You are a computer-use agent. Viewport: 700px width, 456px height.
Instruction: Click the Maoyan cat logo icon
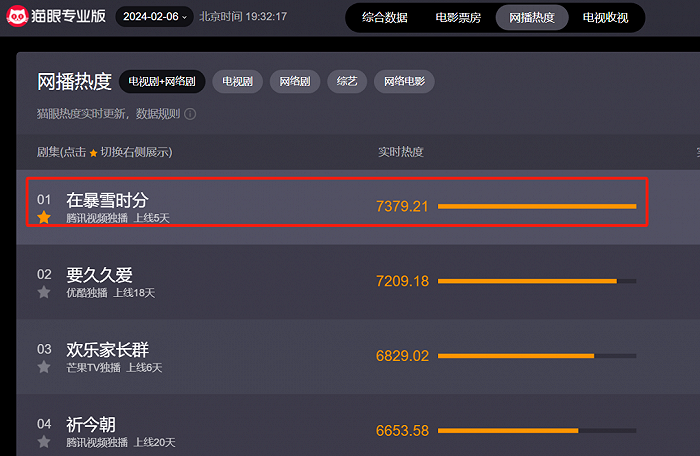[17, 16]
